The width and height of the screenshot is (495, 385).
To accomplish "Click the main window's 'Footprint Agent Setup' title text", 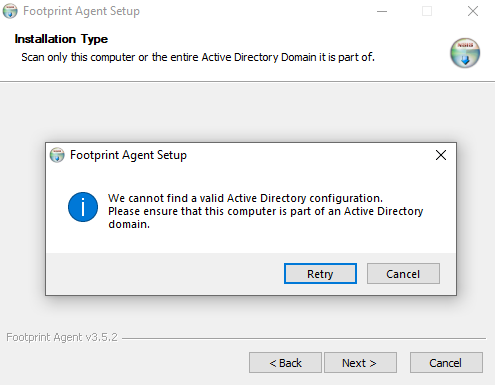I will pyautogui.click(x=81, y=11).
